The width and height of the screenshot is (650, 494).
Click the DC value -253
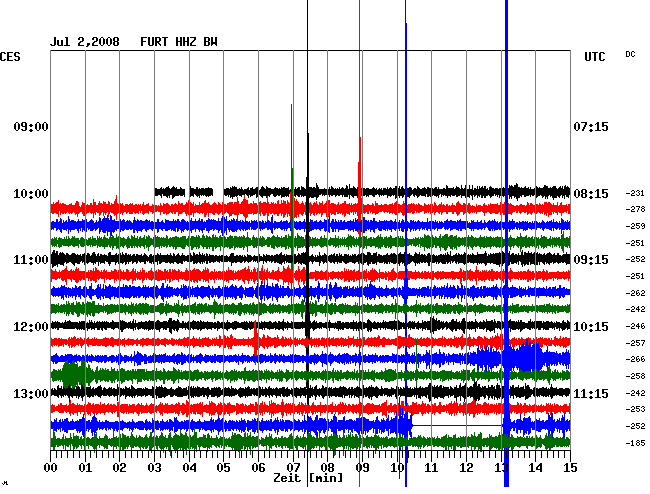tap(635, 409)
